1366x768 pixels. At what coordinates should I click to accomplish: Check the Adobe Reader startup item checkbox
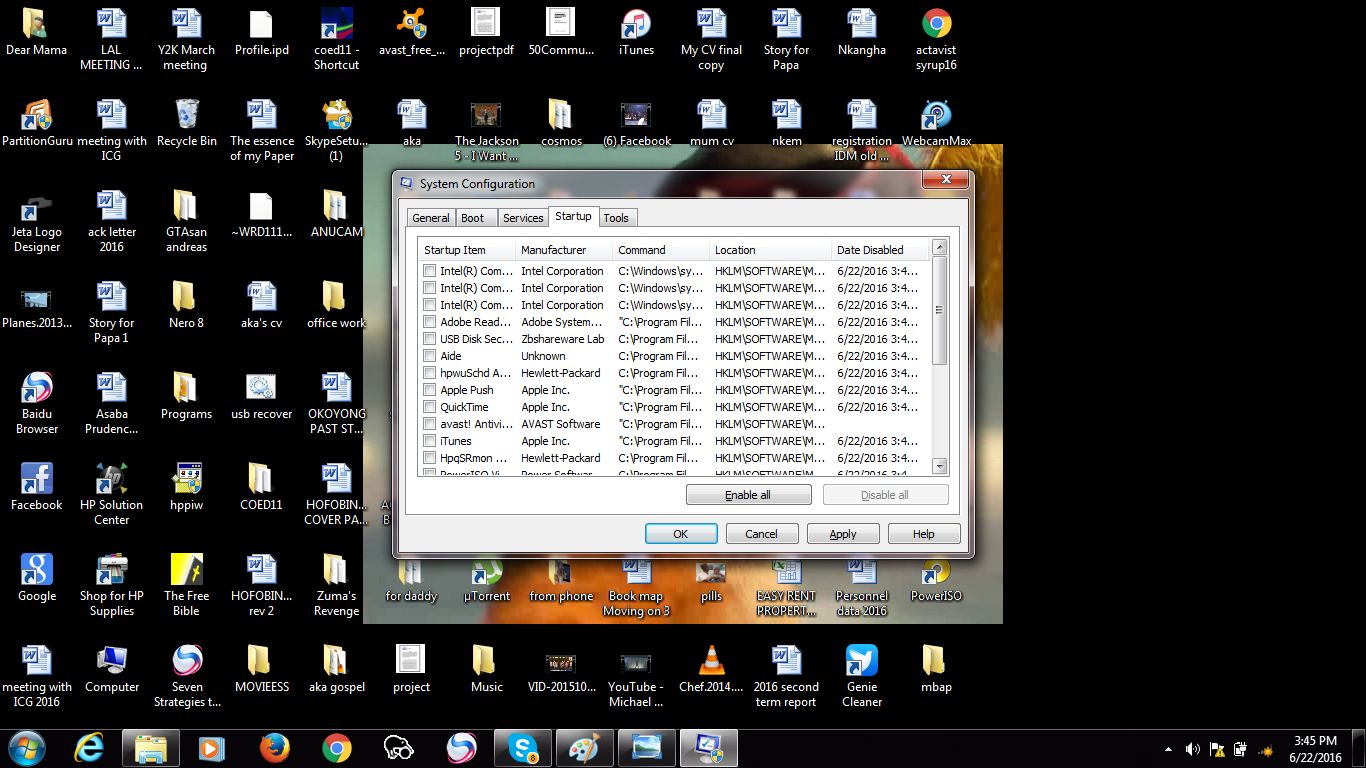click(429, 322)
